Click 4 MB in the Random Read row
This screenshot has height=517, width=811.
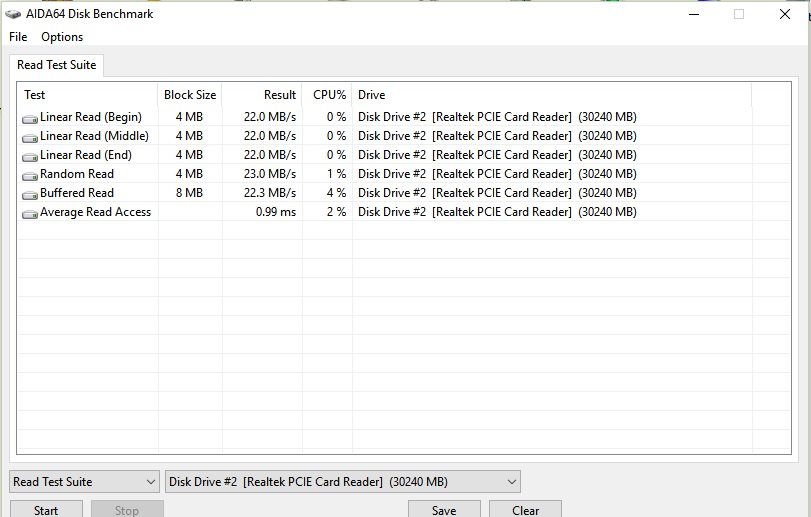tap(189, 174)
